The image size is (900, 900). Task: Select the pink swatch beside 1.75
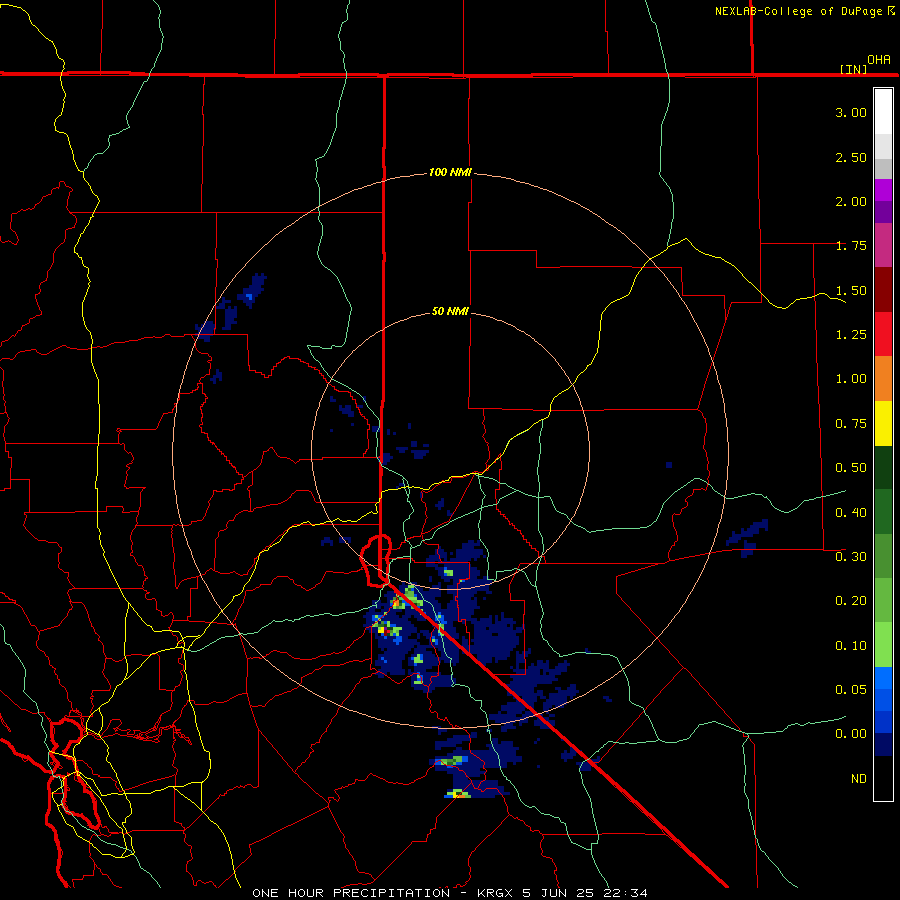point(883,245)
